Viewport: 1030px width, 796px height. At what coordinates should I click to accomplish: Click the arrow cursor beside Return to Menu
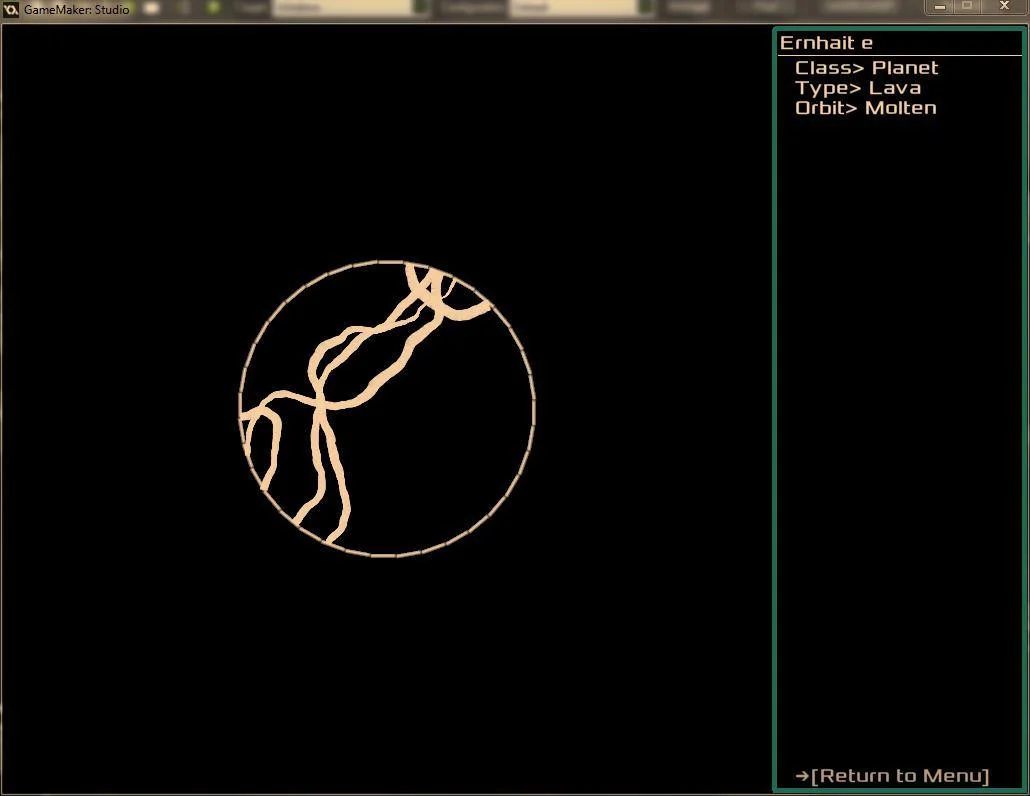coord(802,776)
